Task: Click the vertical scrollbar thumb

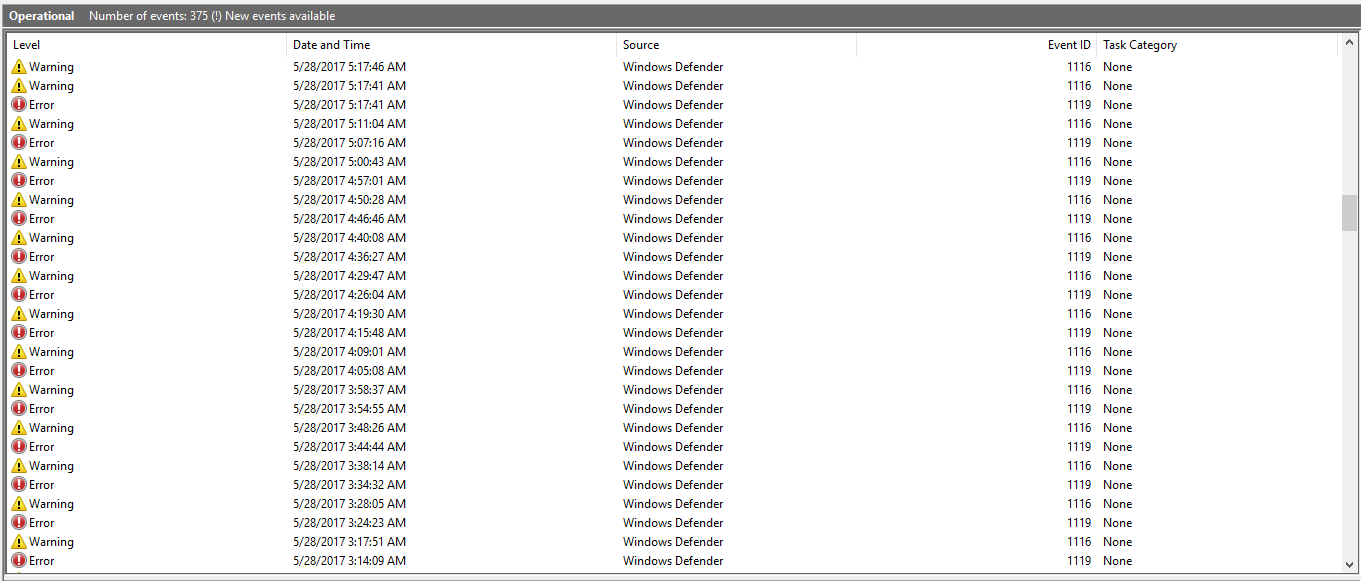Action: (x=1349, y=213)
